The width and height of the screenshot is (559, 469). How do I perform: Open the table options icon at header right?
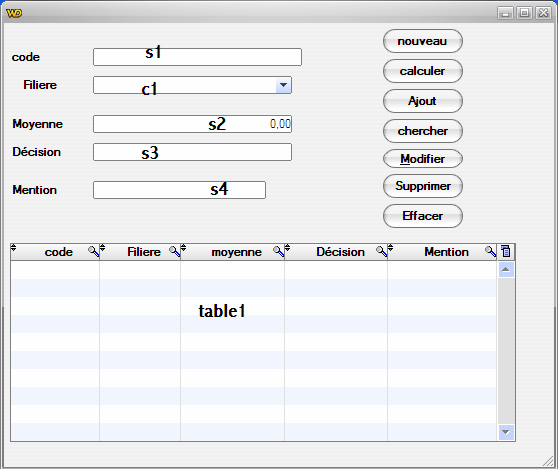[506, 251]
